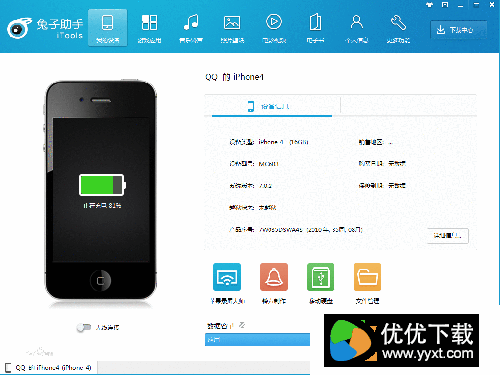Open the wrench toolbox section
Screen dimensions: 500x375
tap(398, 28)
